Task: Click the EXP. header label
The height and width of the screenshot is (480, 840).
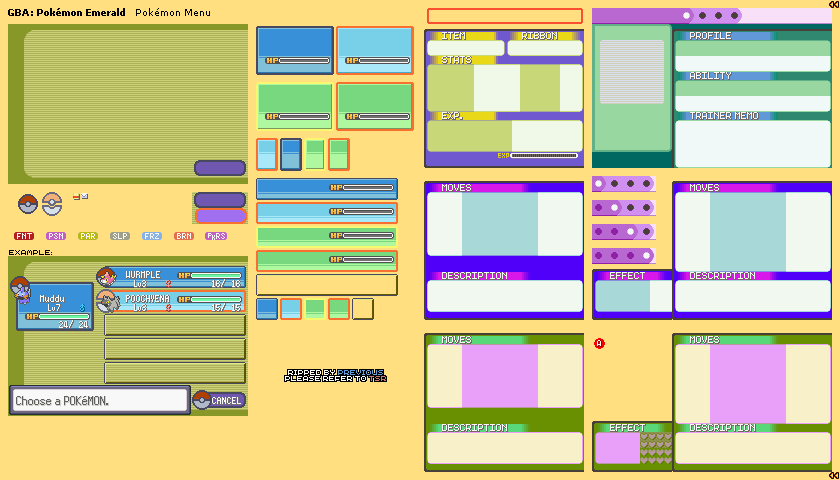Action: click(x=452, y=116)
